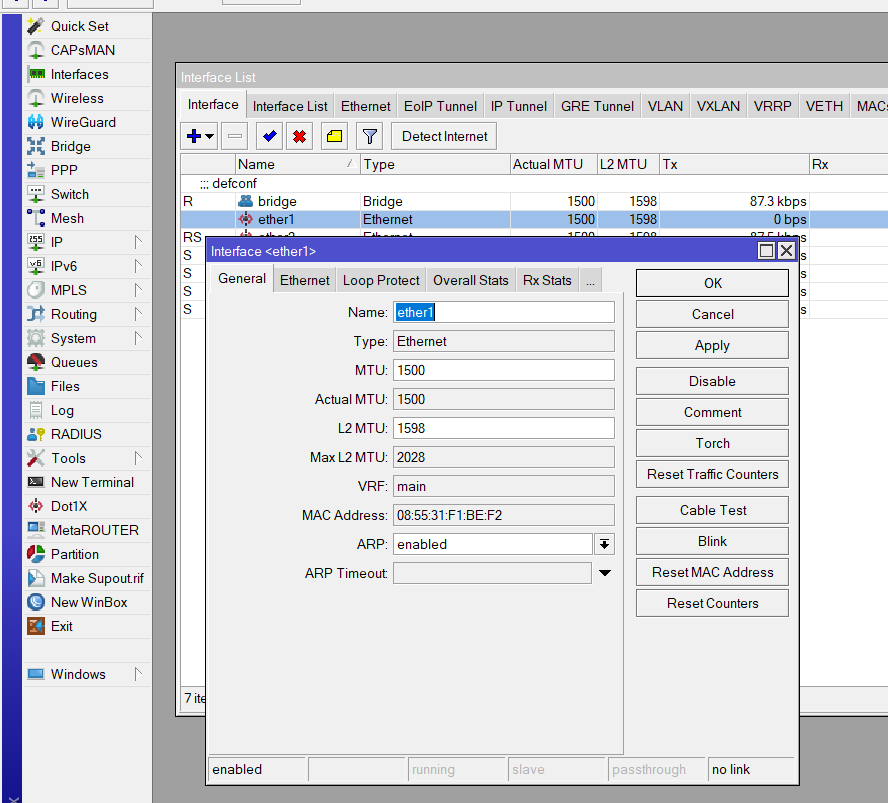
Task: Enable interface with blue checkmark icon
Action: (267, 136)
